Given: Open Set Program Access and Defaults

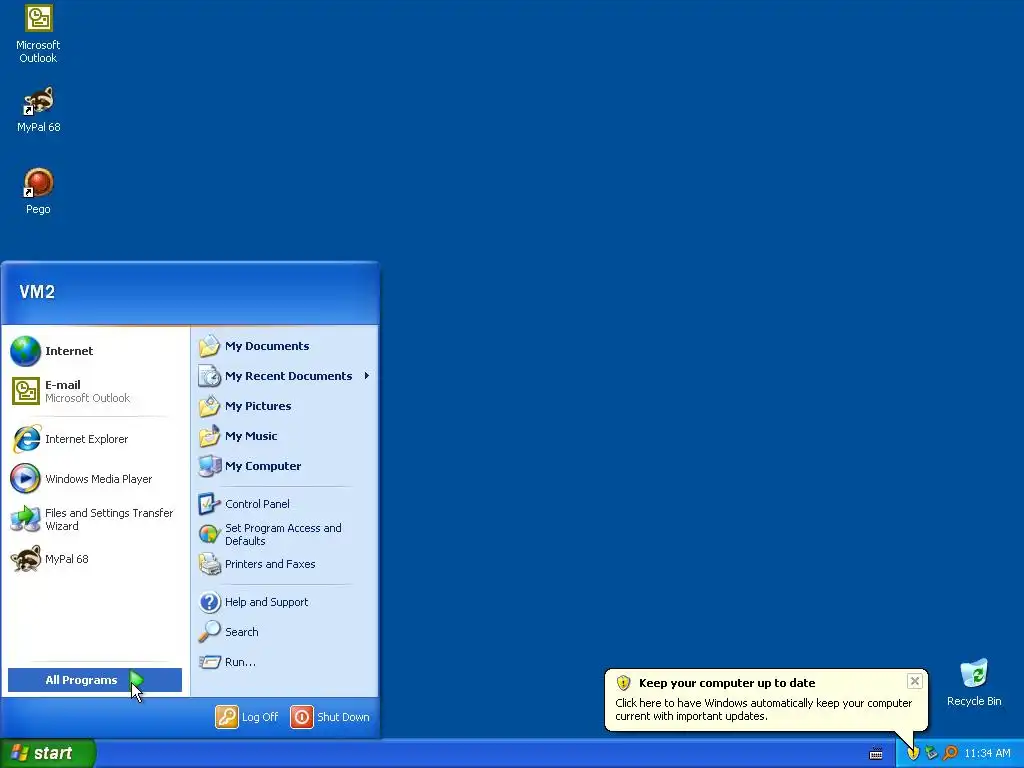Looking at the screenshot, I should pyautogui.click(x=285, y=534).
